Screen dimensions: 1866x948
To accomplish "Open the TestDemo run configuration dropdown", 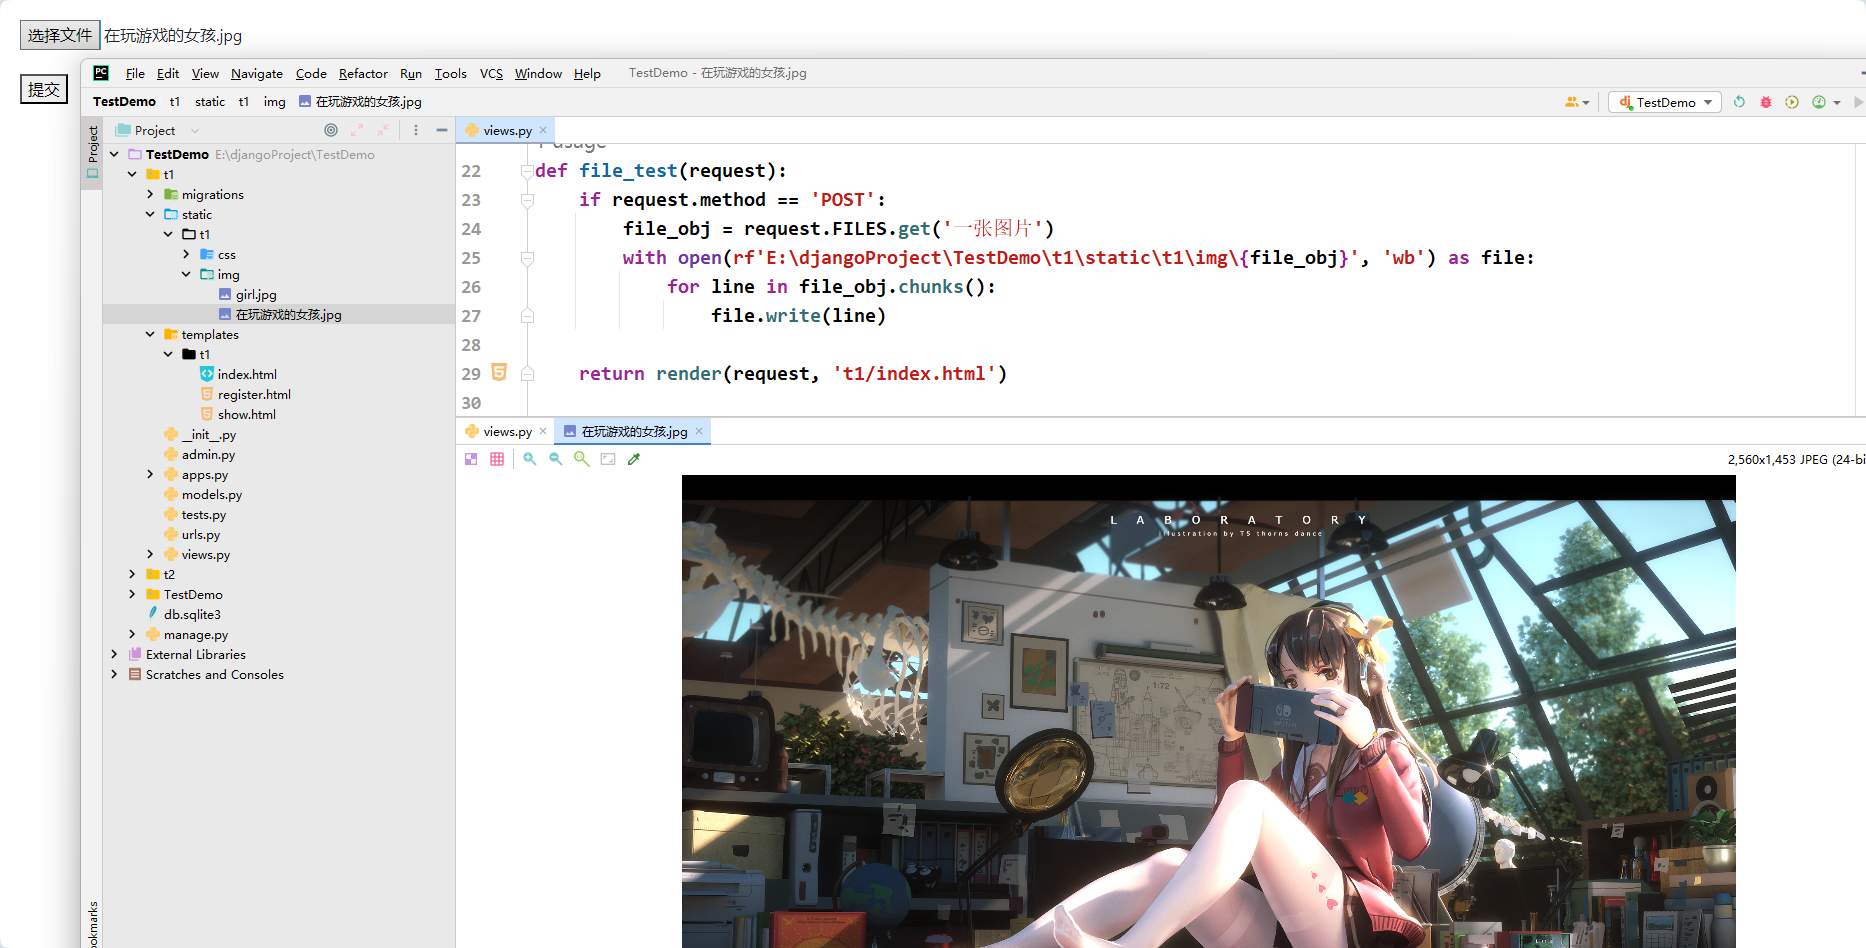I will [x=1664, y=102].
